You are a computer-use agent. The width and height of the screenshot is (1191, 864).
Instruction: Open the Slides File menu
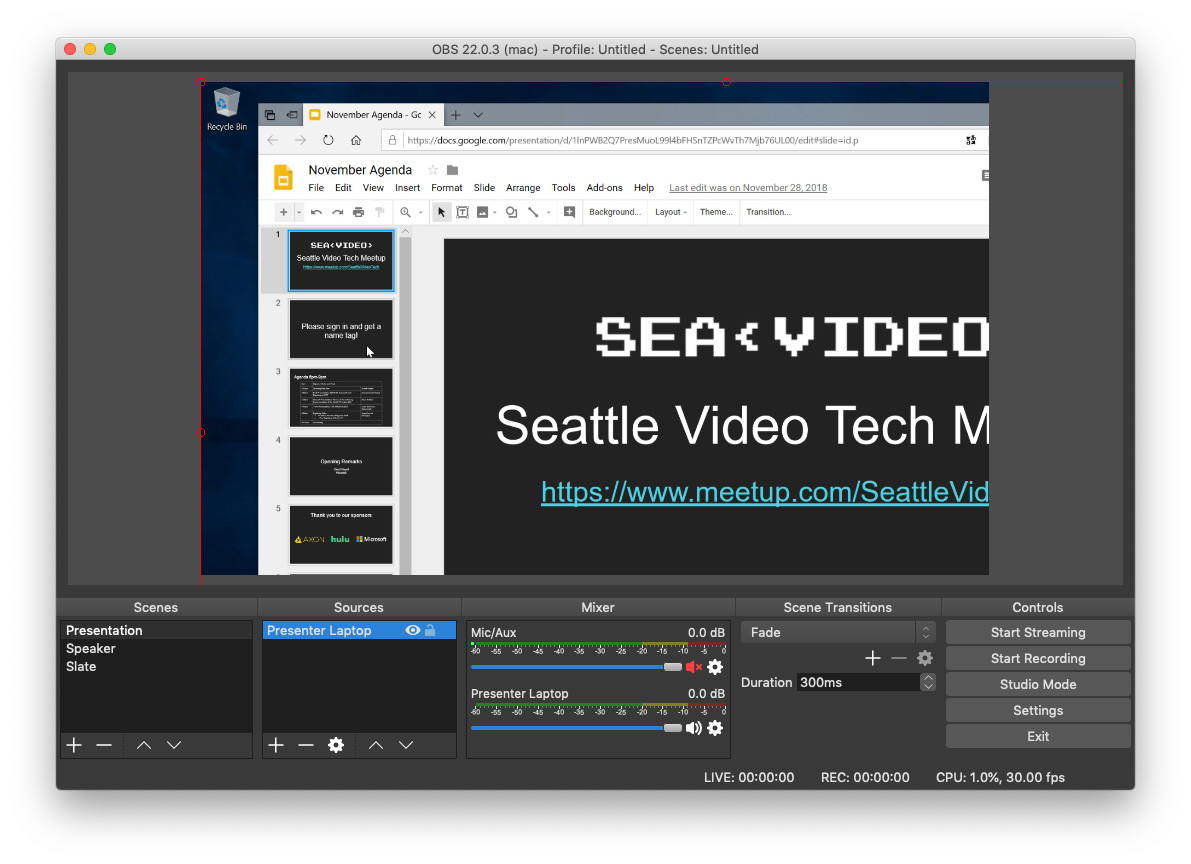coord(316,188)
